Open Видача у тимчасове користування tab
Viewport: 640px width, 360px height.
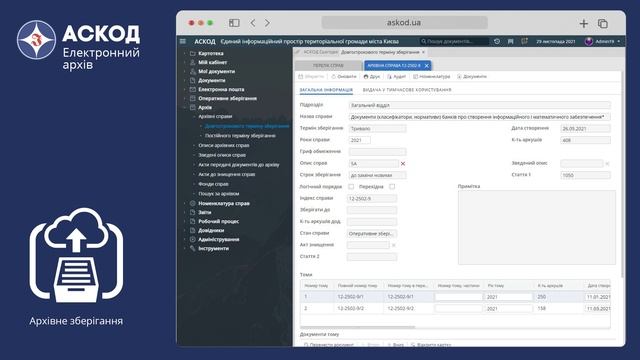407,90
